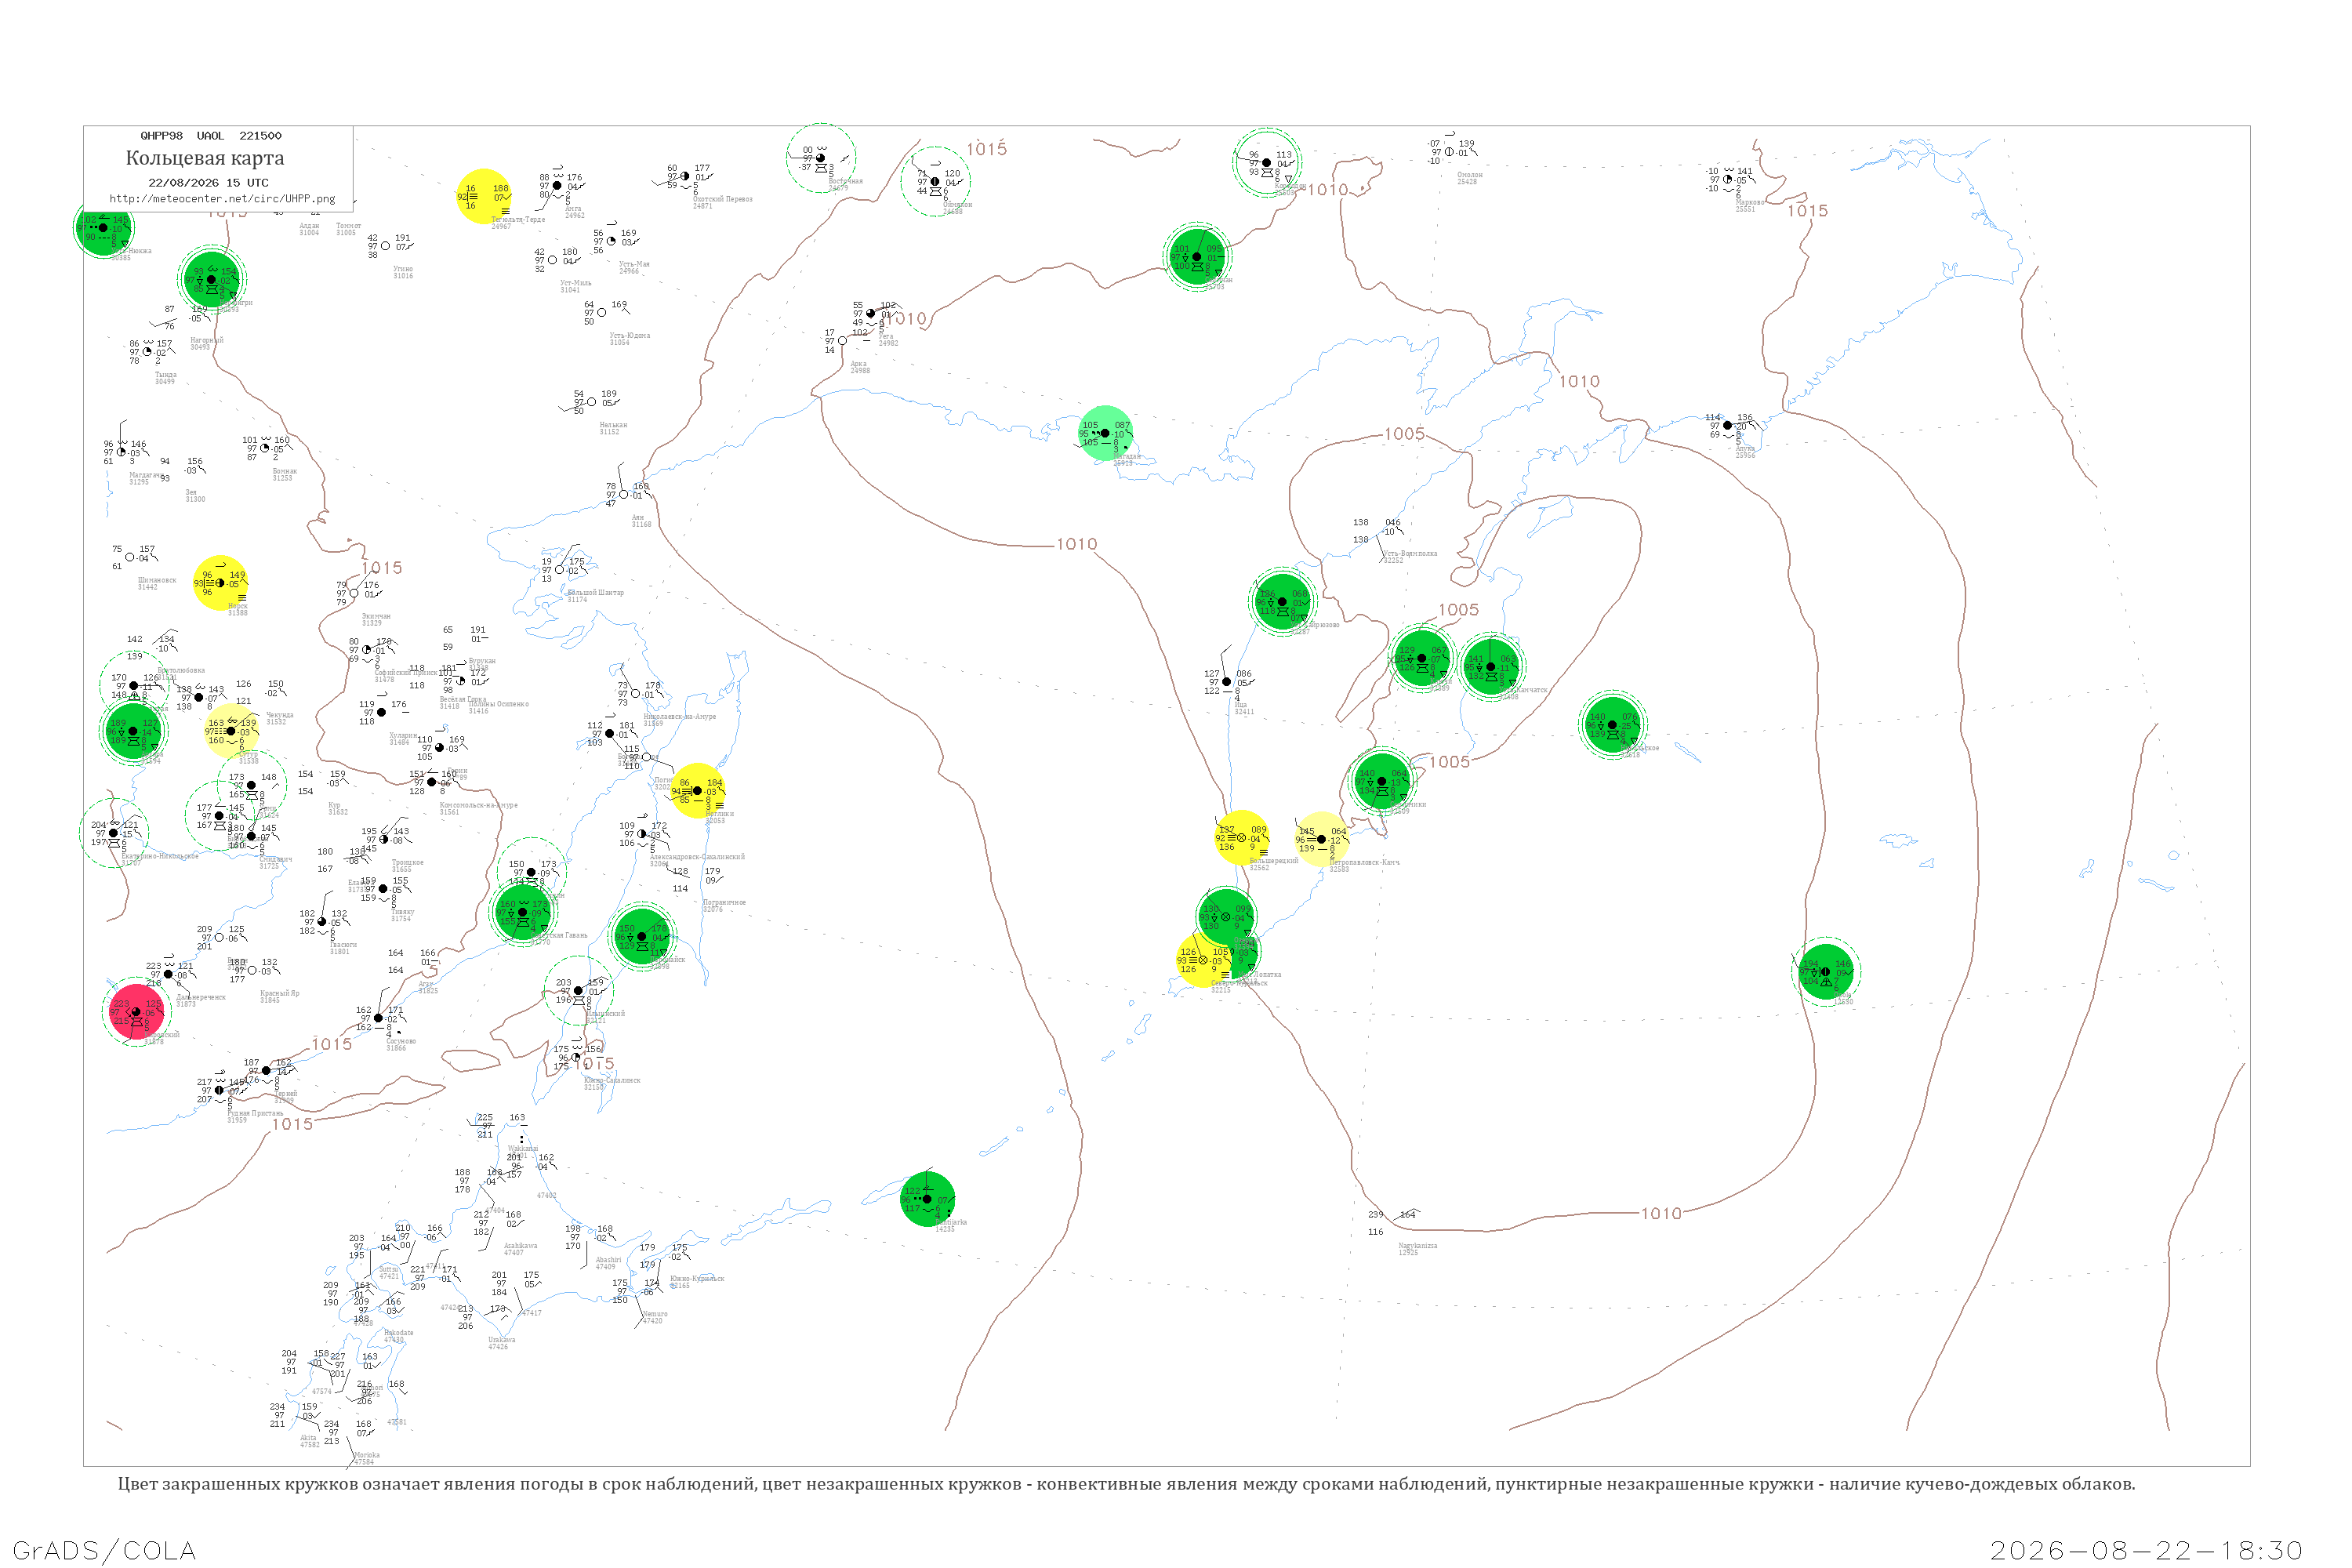Select the light green Magadan station marker
Viewport: 2352px width, 1568px height.
coord(1106,433)
